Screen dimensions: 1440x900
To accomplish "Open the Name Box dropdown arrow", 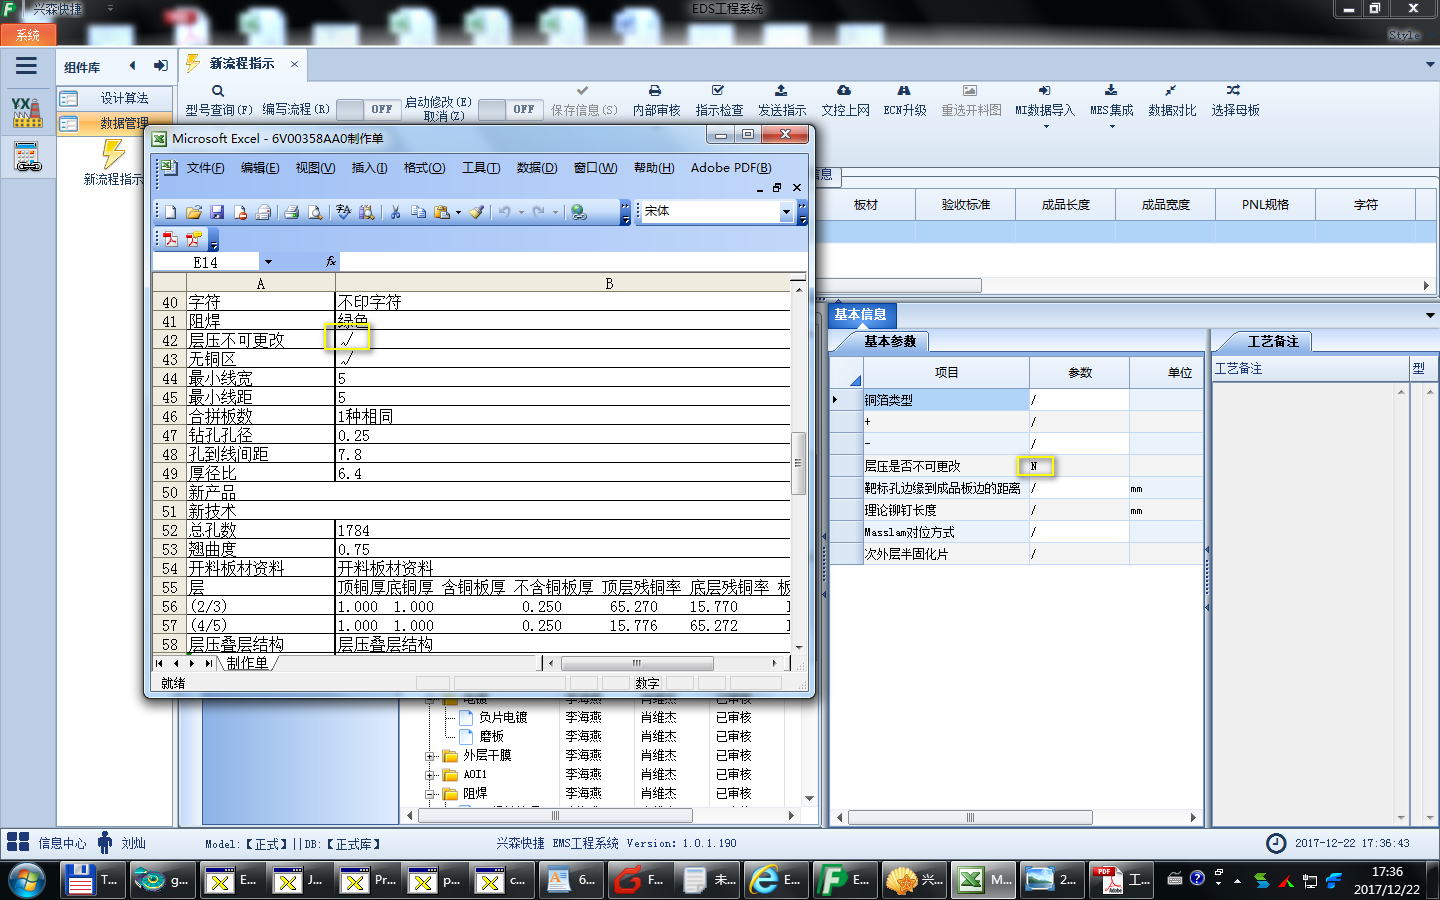I will point(267,262).
